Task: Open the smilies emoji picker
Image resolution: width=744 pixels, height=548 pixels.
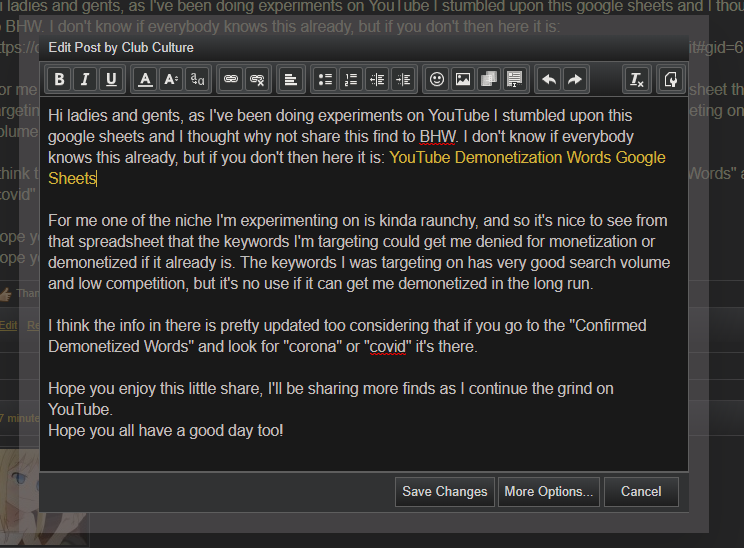Action: pos(437,79)
